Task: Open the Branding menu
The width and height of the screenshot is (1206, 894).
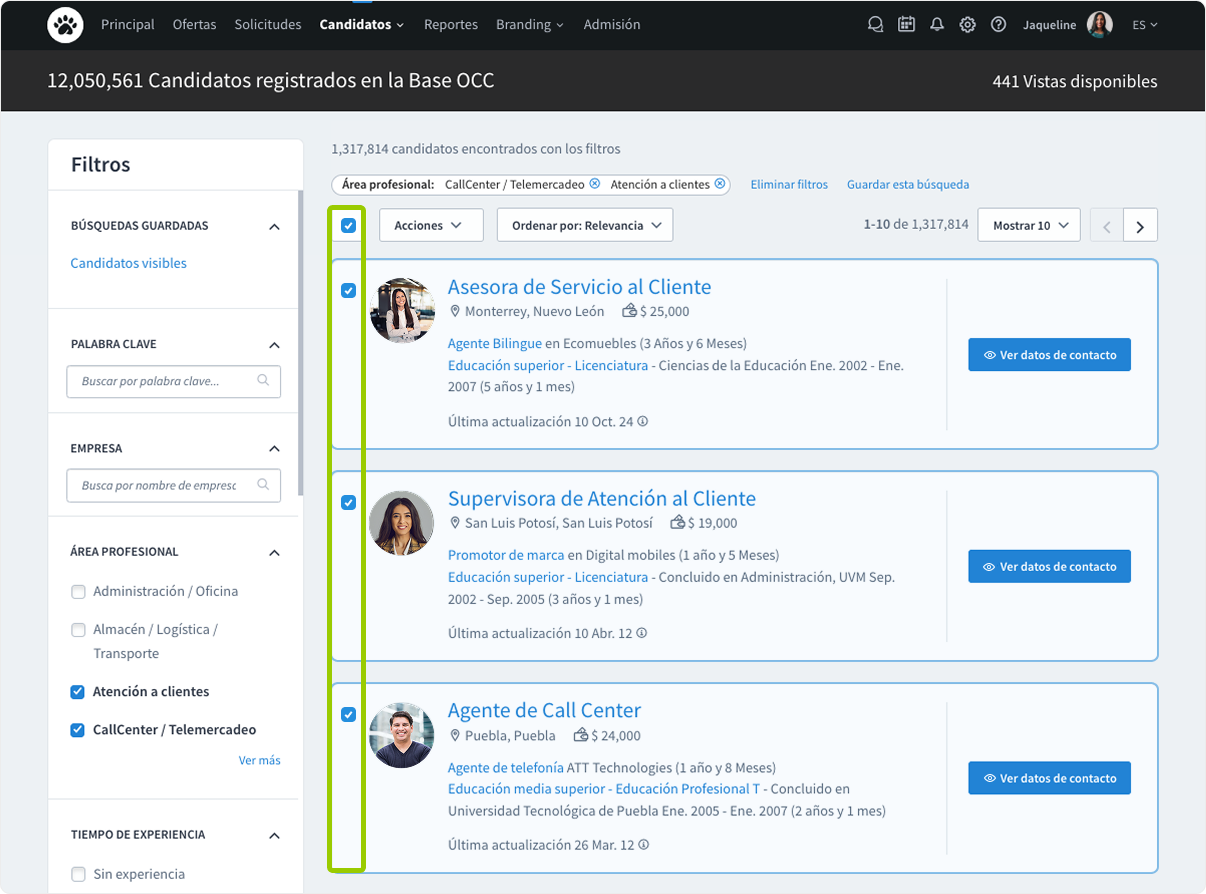Action: 529,25
